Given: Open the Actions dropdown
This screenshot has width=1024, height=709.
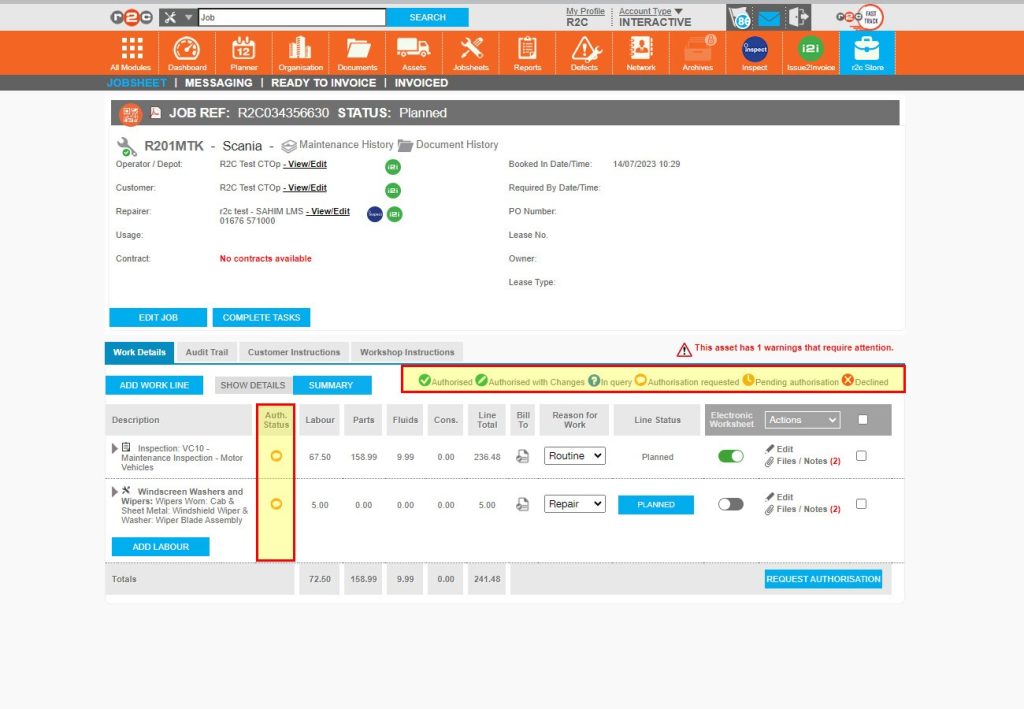Looking at the screenshot, I should [802, 419].
